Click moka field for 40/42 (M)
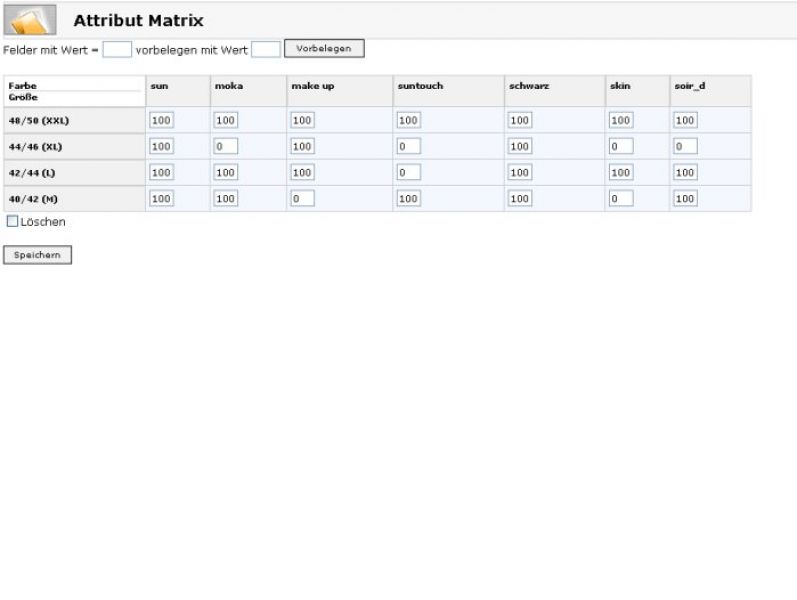797x600 pixels. tap(225, 199)
